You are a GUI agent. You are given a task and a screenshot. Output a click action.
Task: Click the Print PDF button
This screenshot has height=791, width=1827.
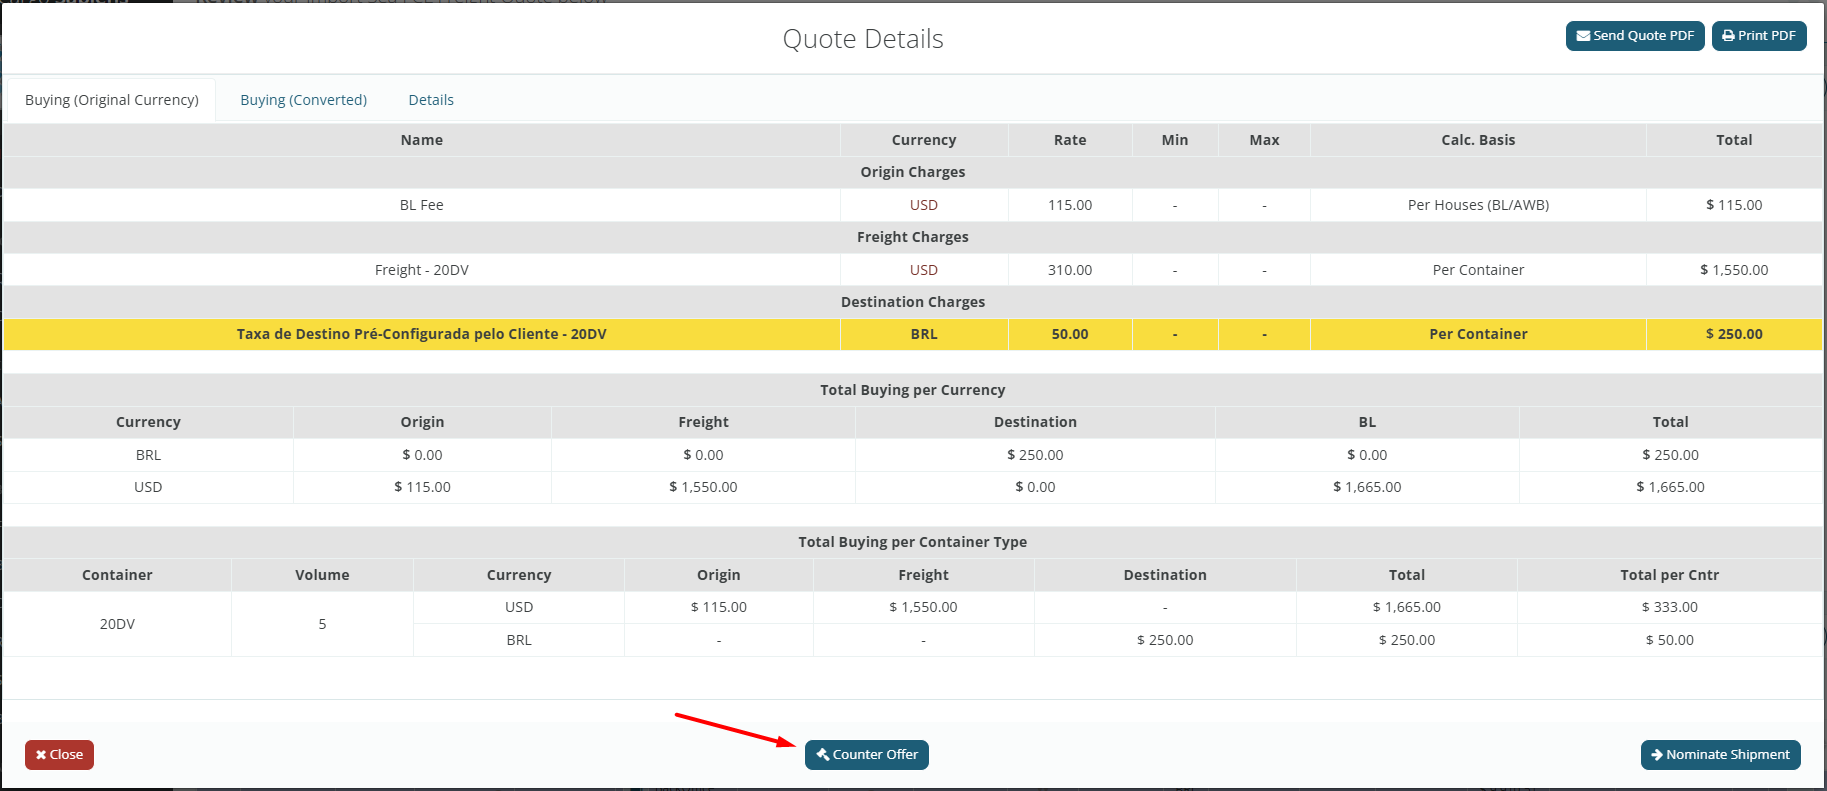click(x=1758, y=36)
